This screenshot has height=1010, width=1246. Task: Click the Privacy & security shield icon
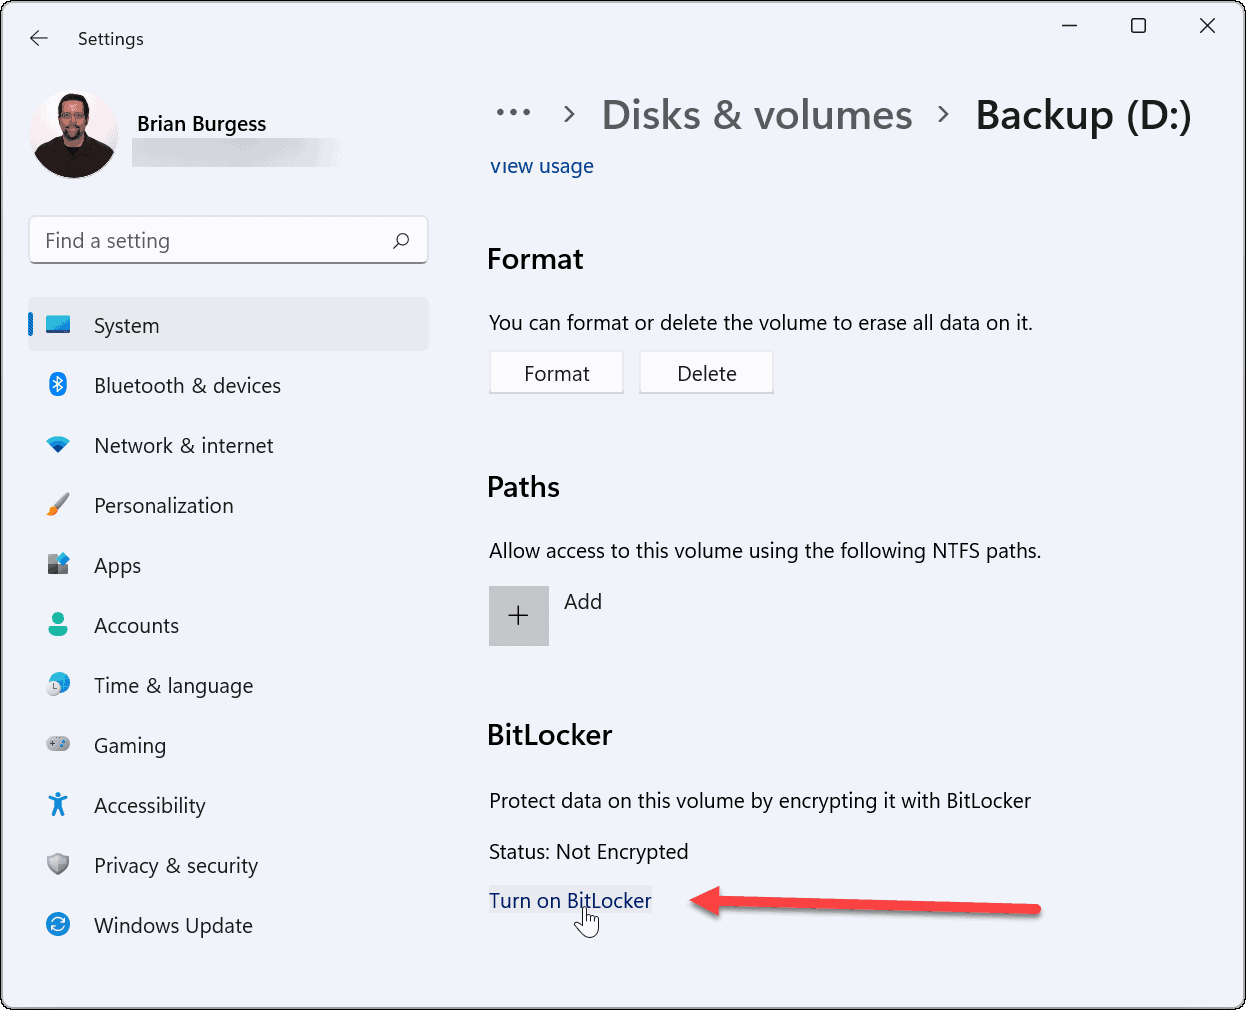[x=57, y=865]
